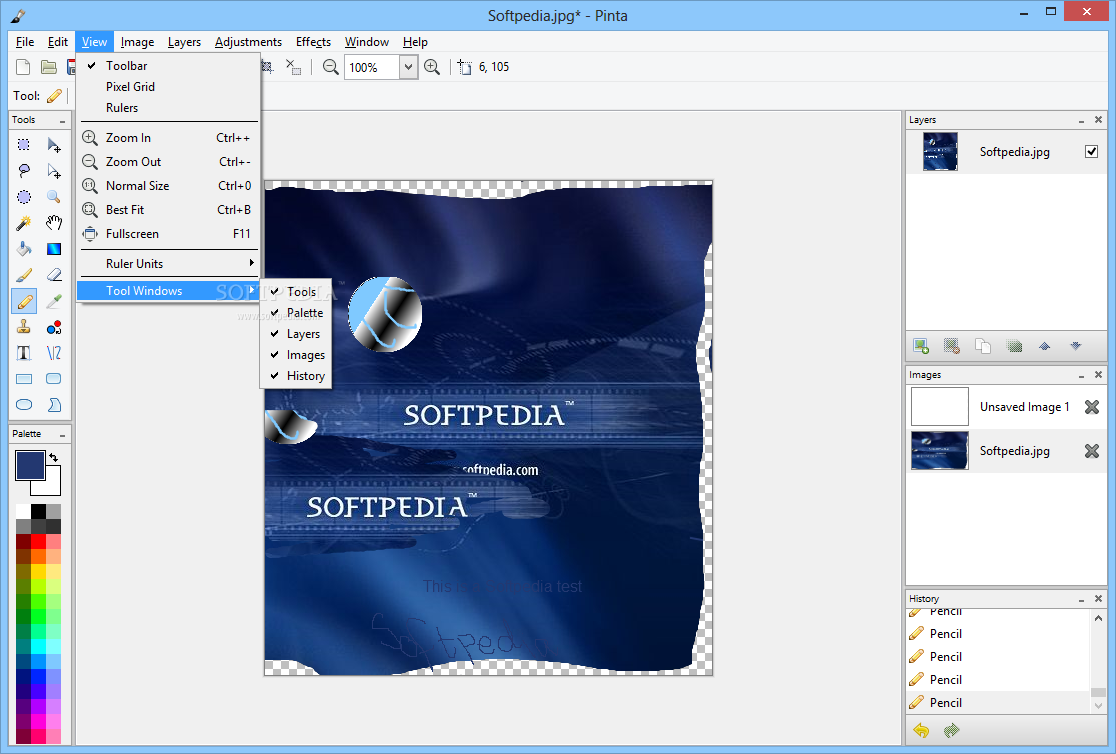Image resolution: width=1116 pixels, height=754 pixels.
Task: Collapse the Palette panel
Action: click(x=63, y=434)
